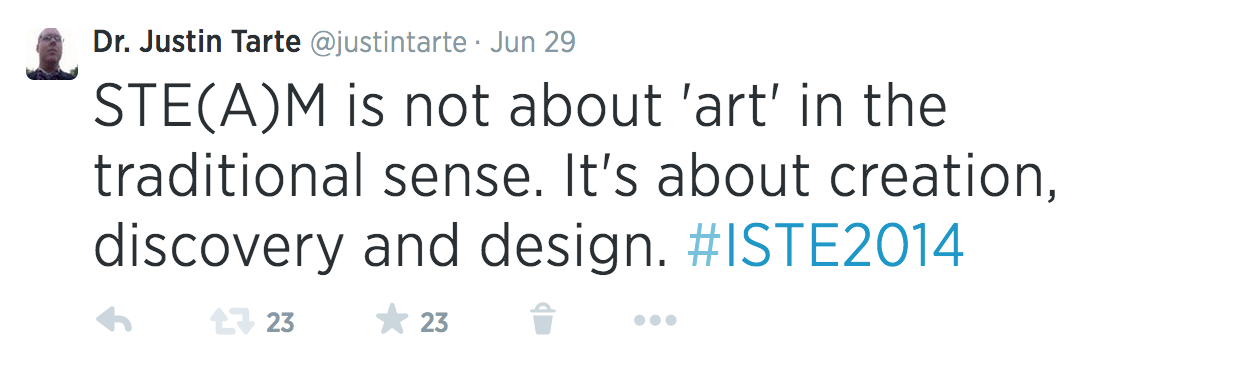
Task: View the 23 retweets count
Action: 280,323
